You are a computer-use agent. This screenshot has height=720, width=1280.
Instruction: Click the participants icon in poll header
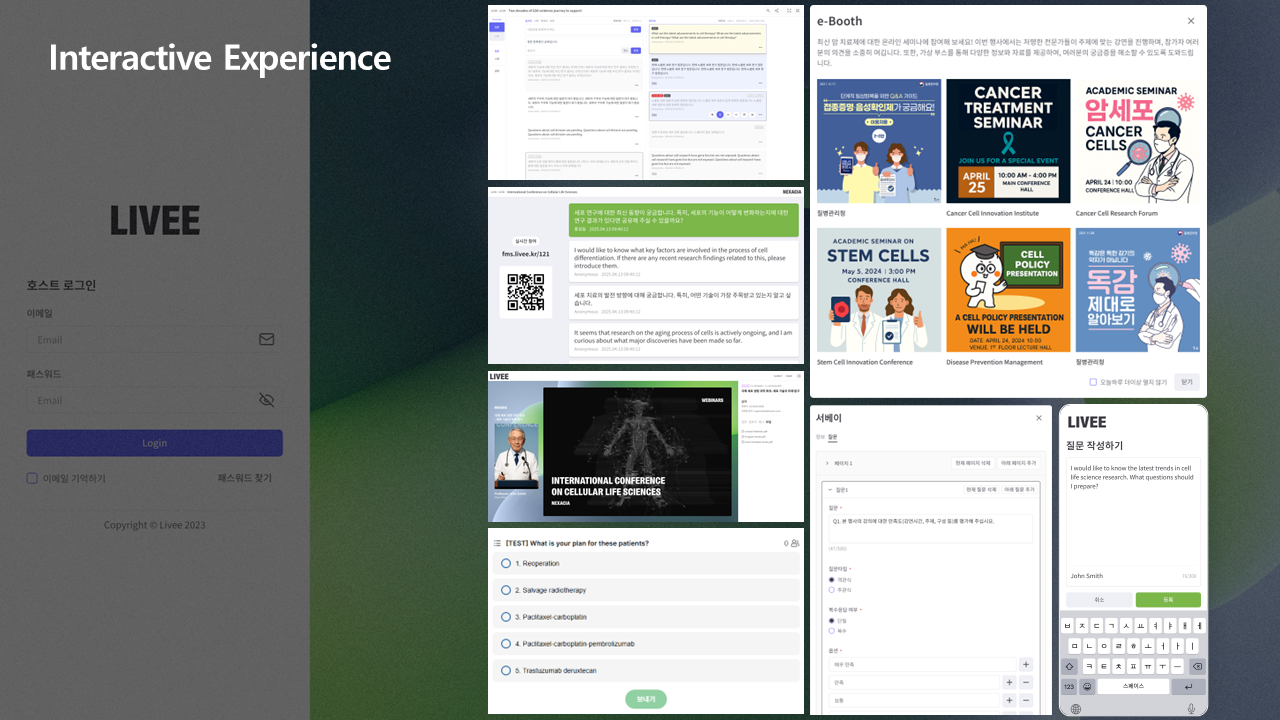click(x=795, y=543)
